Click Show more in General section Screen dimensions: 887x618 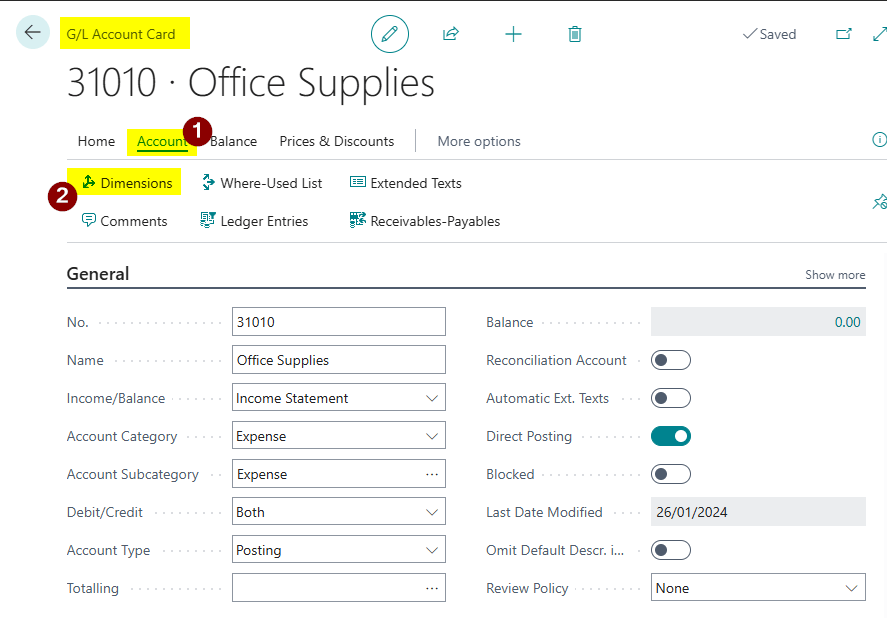click(x=835, y=275)
